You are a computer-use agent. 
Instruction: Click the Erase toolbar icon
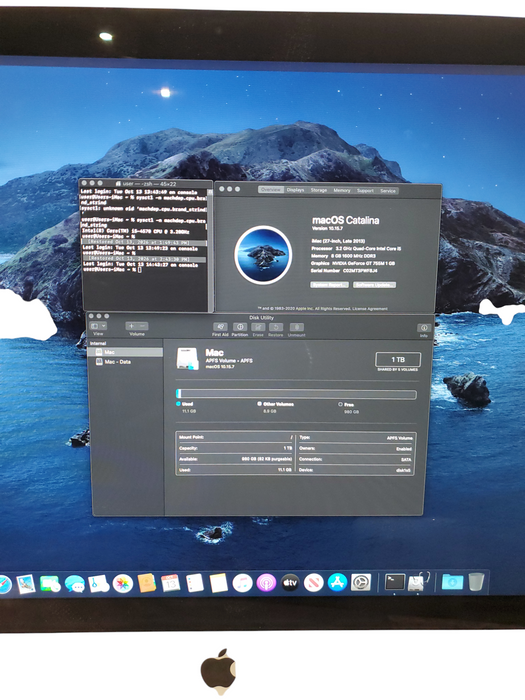coord(258,327)
